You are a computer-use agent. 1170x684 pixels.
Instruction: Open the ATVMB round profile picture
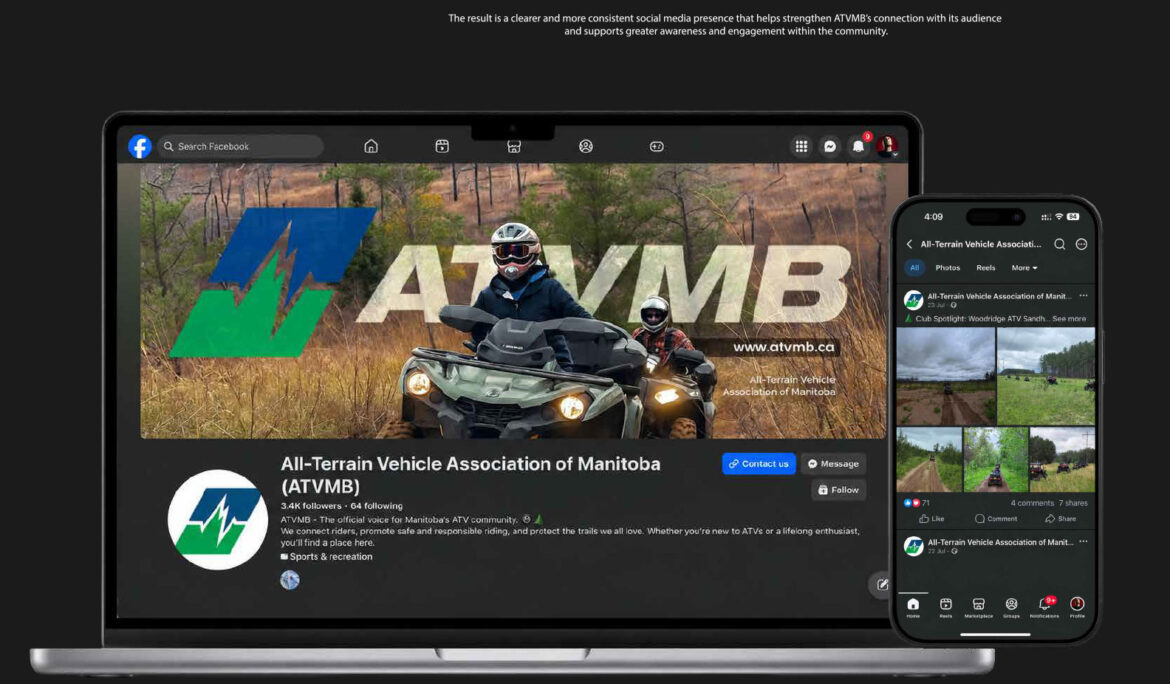(217, 520)
